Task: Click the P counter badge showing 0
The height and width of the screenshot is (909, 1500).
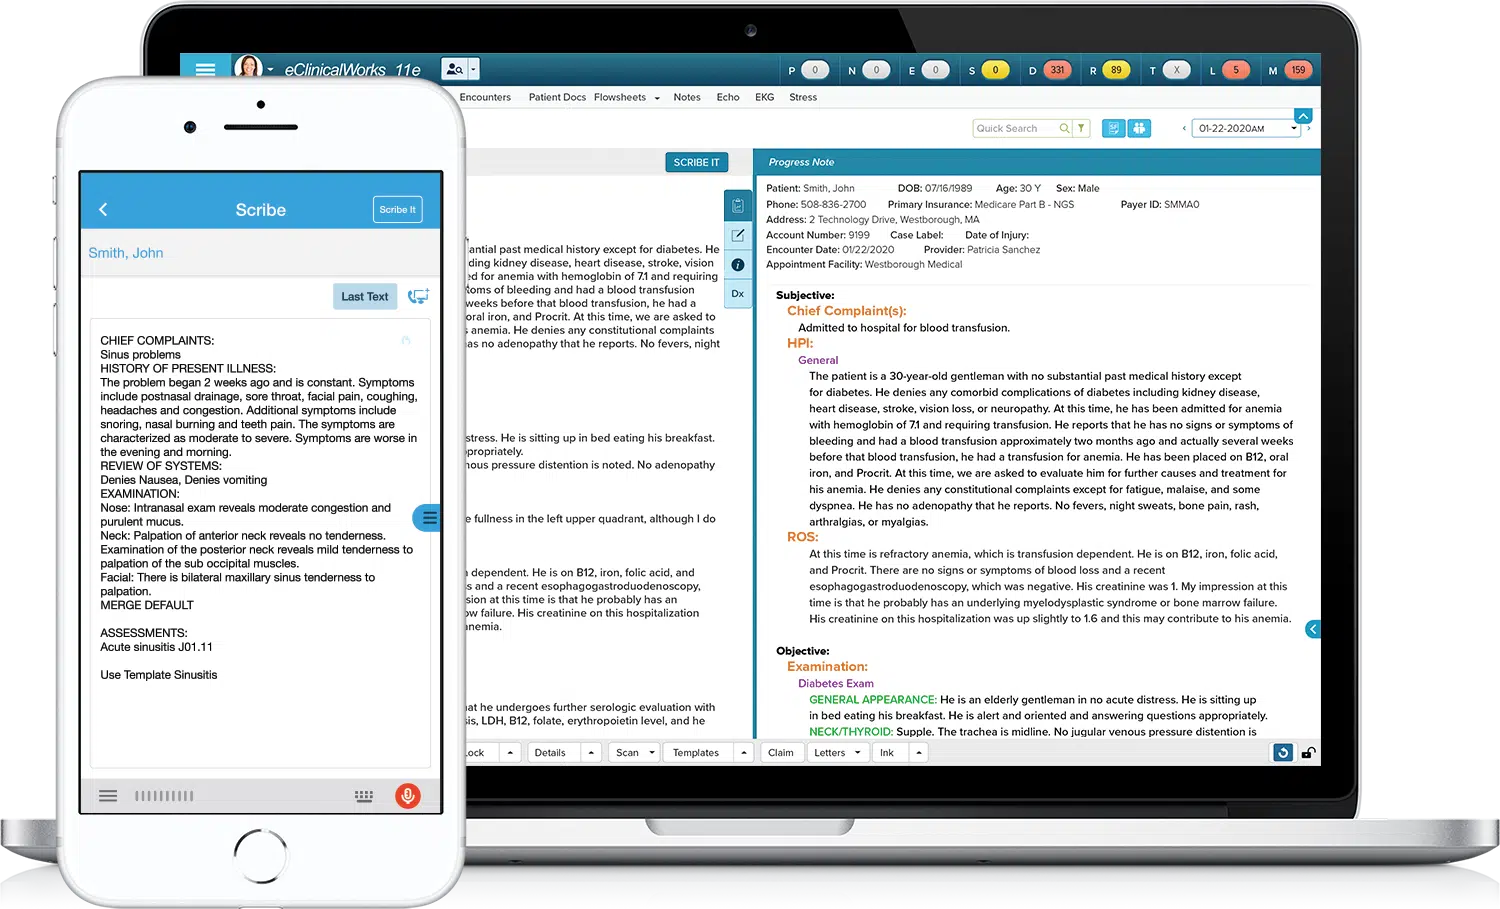Action: [x=815, y=70]
